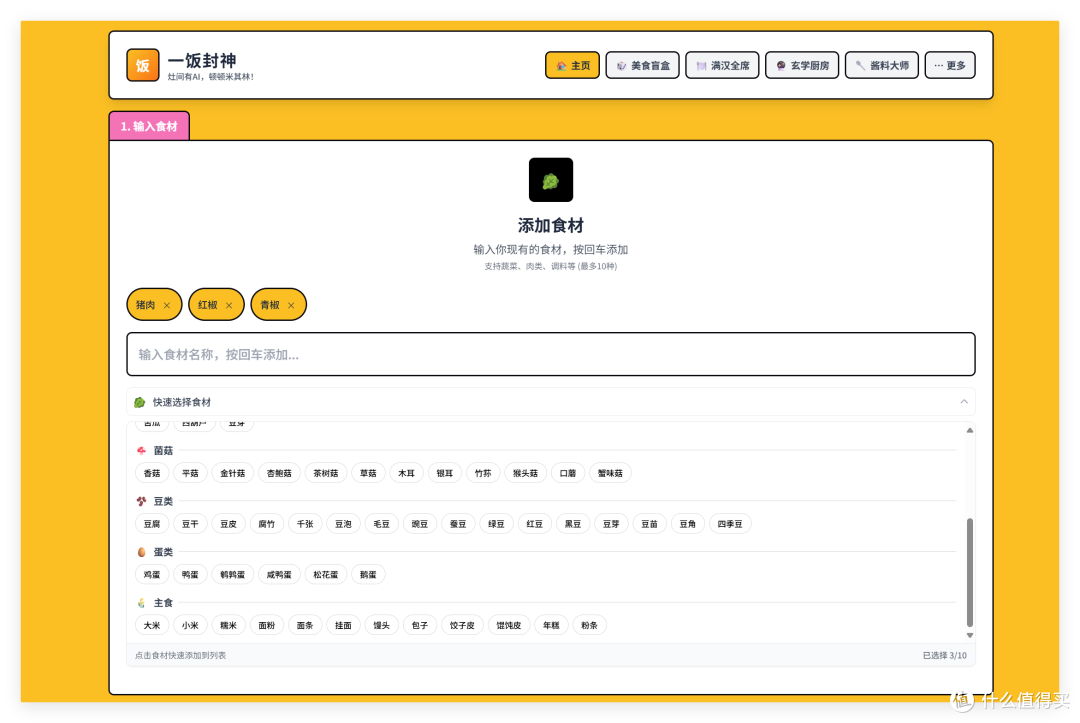
Task: Add 鸭蛋 ingredient chip
Action: (190, 574)
